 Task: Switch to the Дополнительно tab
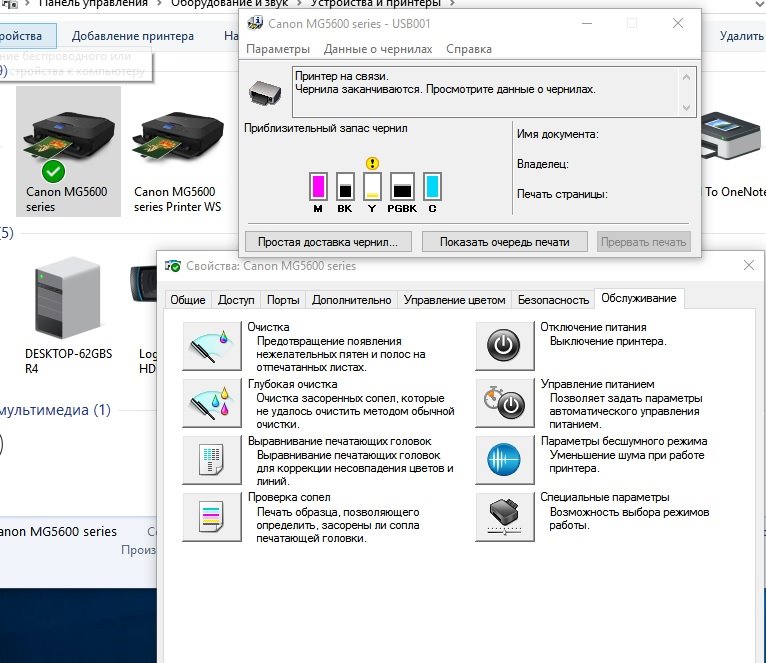pyautogui.click(x=352, y=300)
